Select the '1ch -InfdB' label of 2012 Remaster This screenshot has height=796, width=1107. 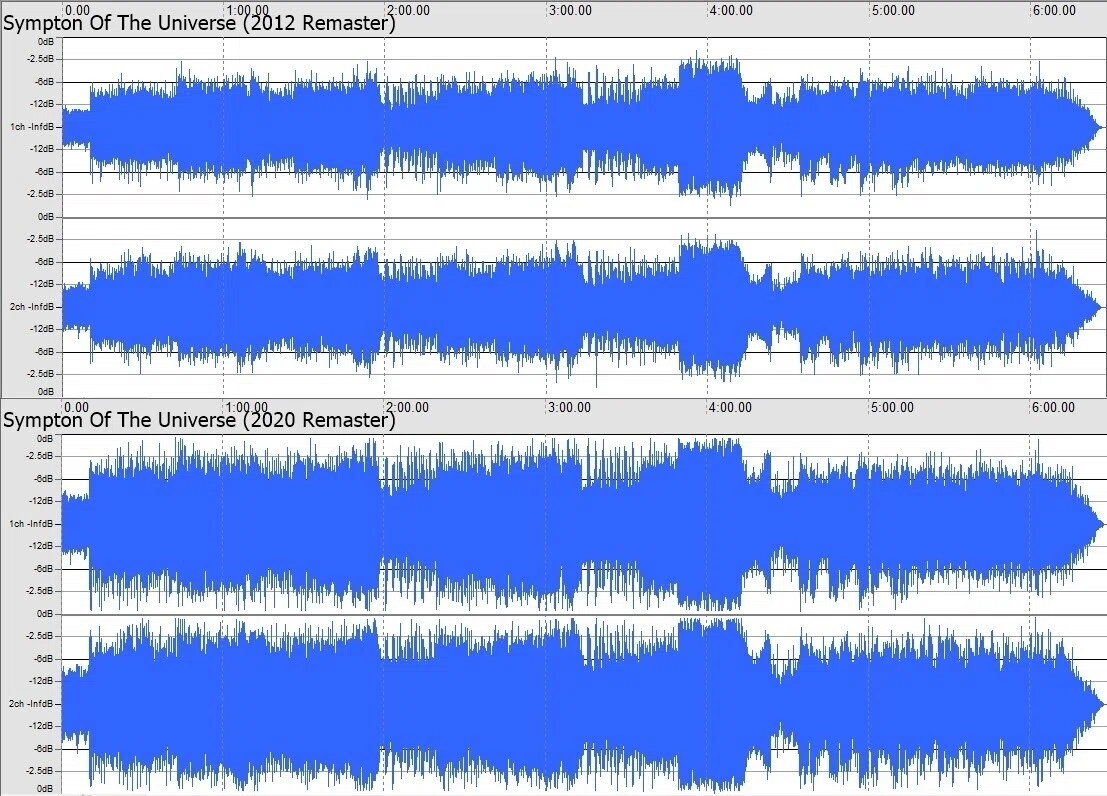[x=32, y=126]
